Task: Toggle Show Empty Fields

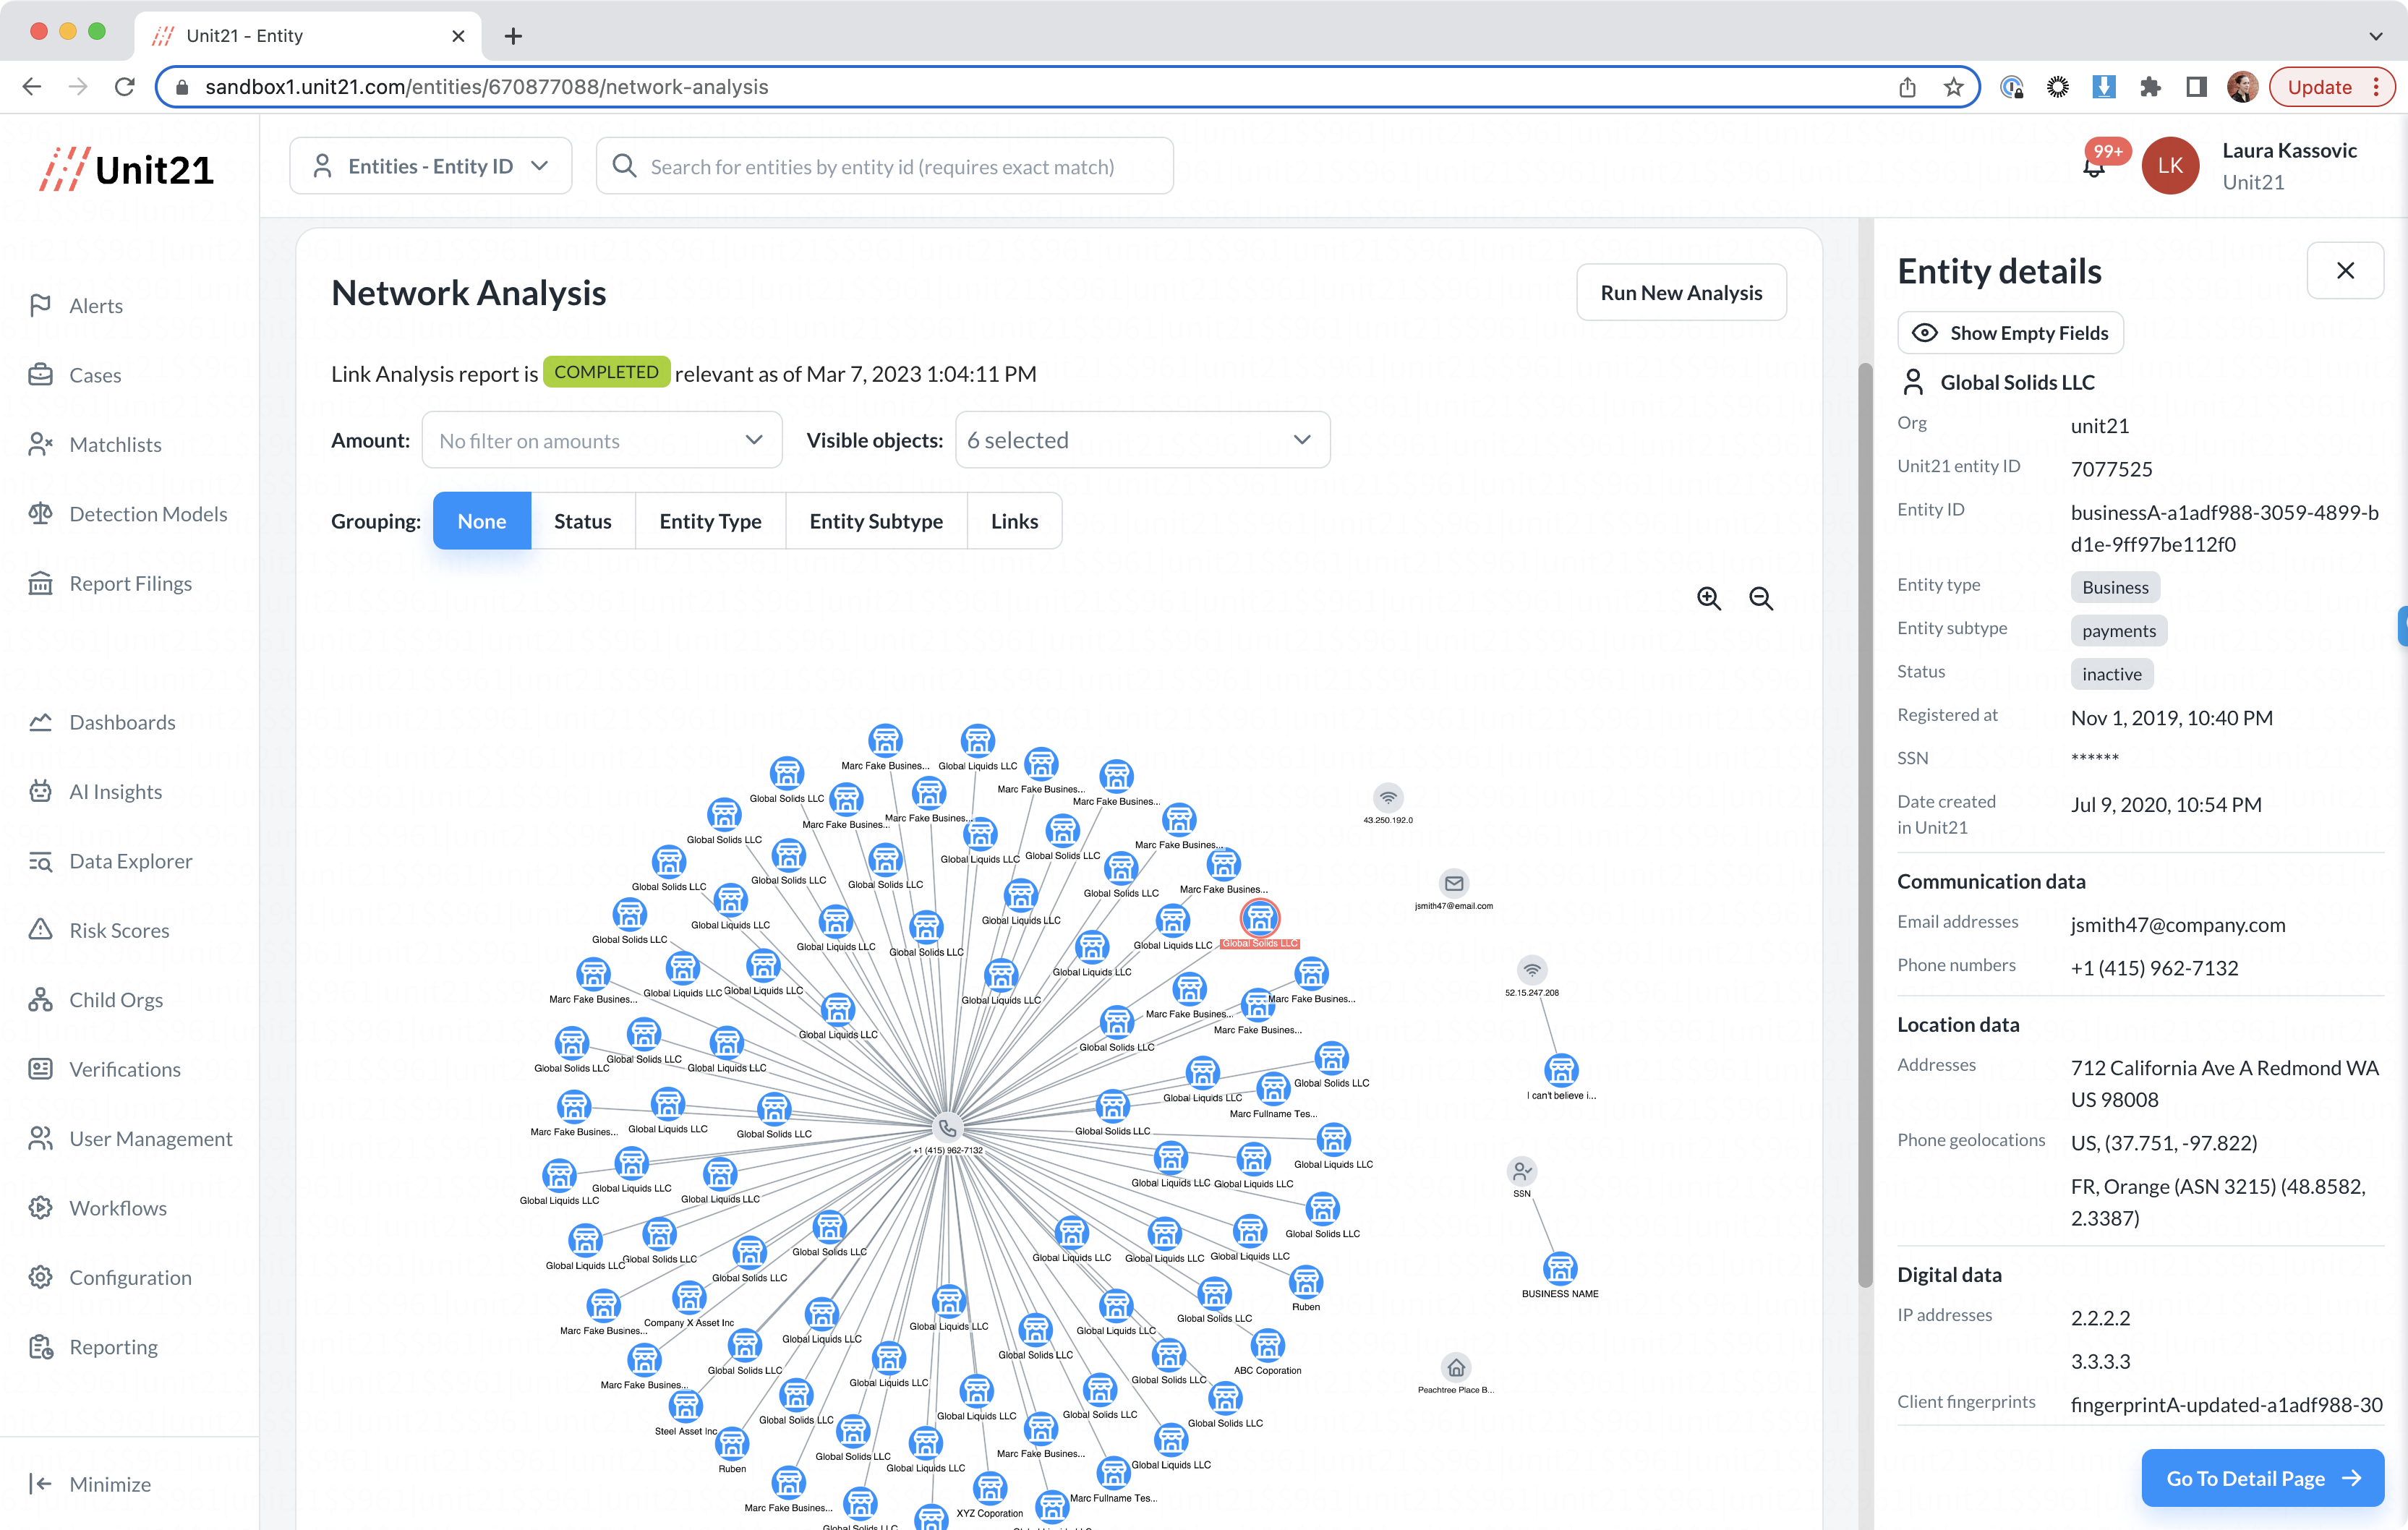Action: (2011, 333)
